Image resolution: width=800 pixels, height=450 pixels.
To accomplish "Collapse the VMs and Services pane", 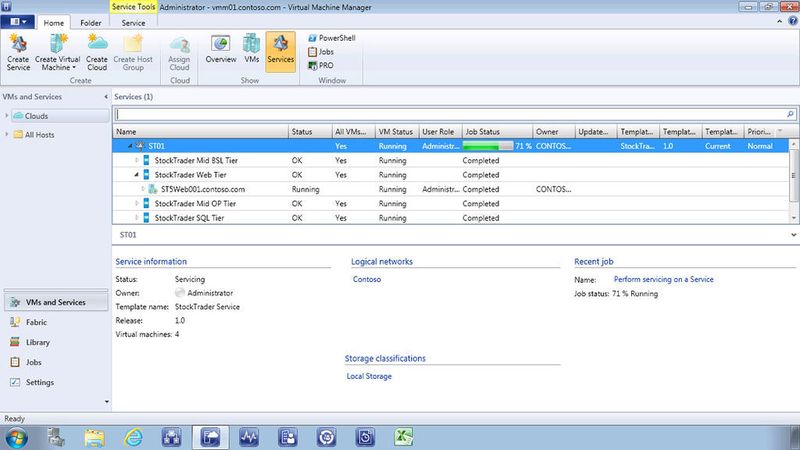I will pos(106,96).
